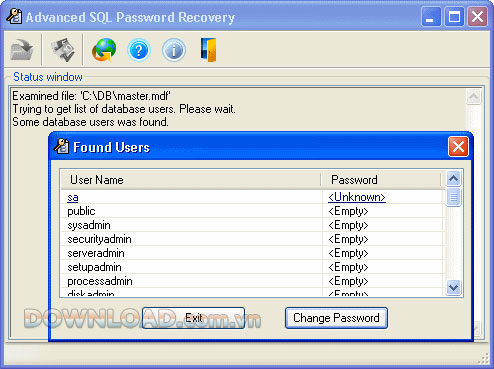
Task: Click the Found Users title bar icon
Action: click(61, 146)
